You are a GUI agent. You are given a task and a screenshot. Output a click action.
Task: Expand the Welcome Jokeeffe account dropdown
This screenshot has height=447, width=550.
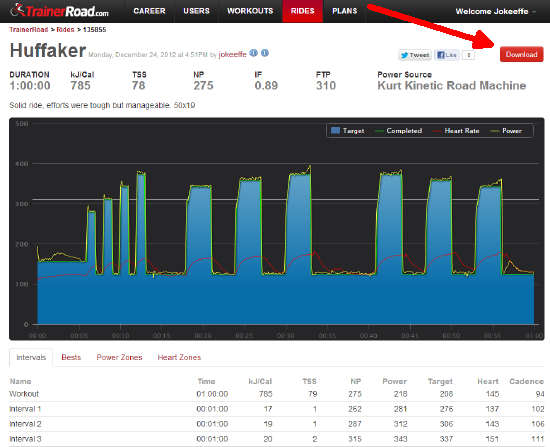(x=496, y=11)
